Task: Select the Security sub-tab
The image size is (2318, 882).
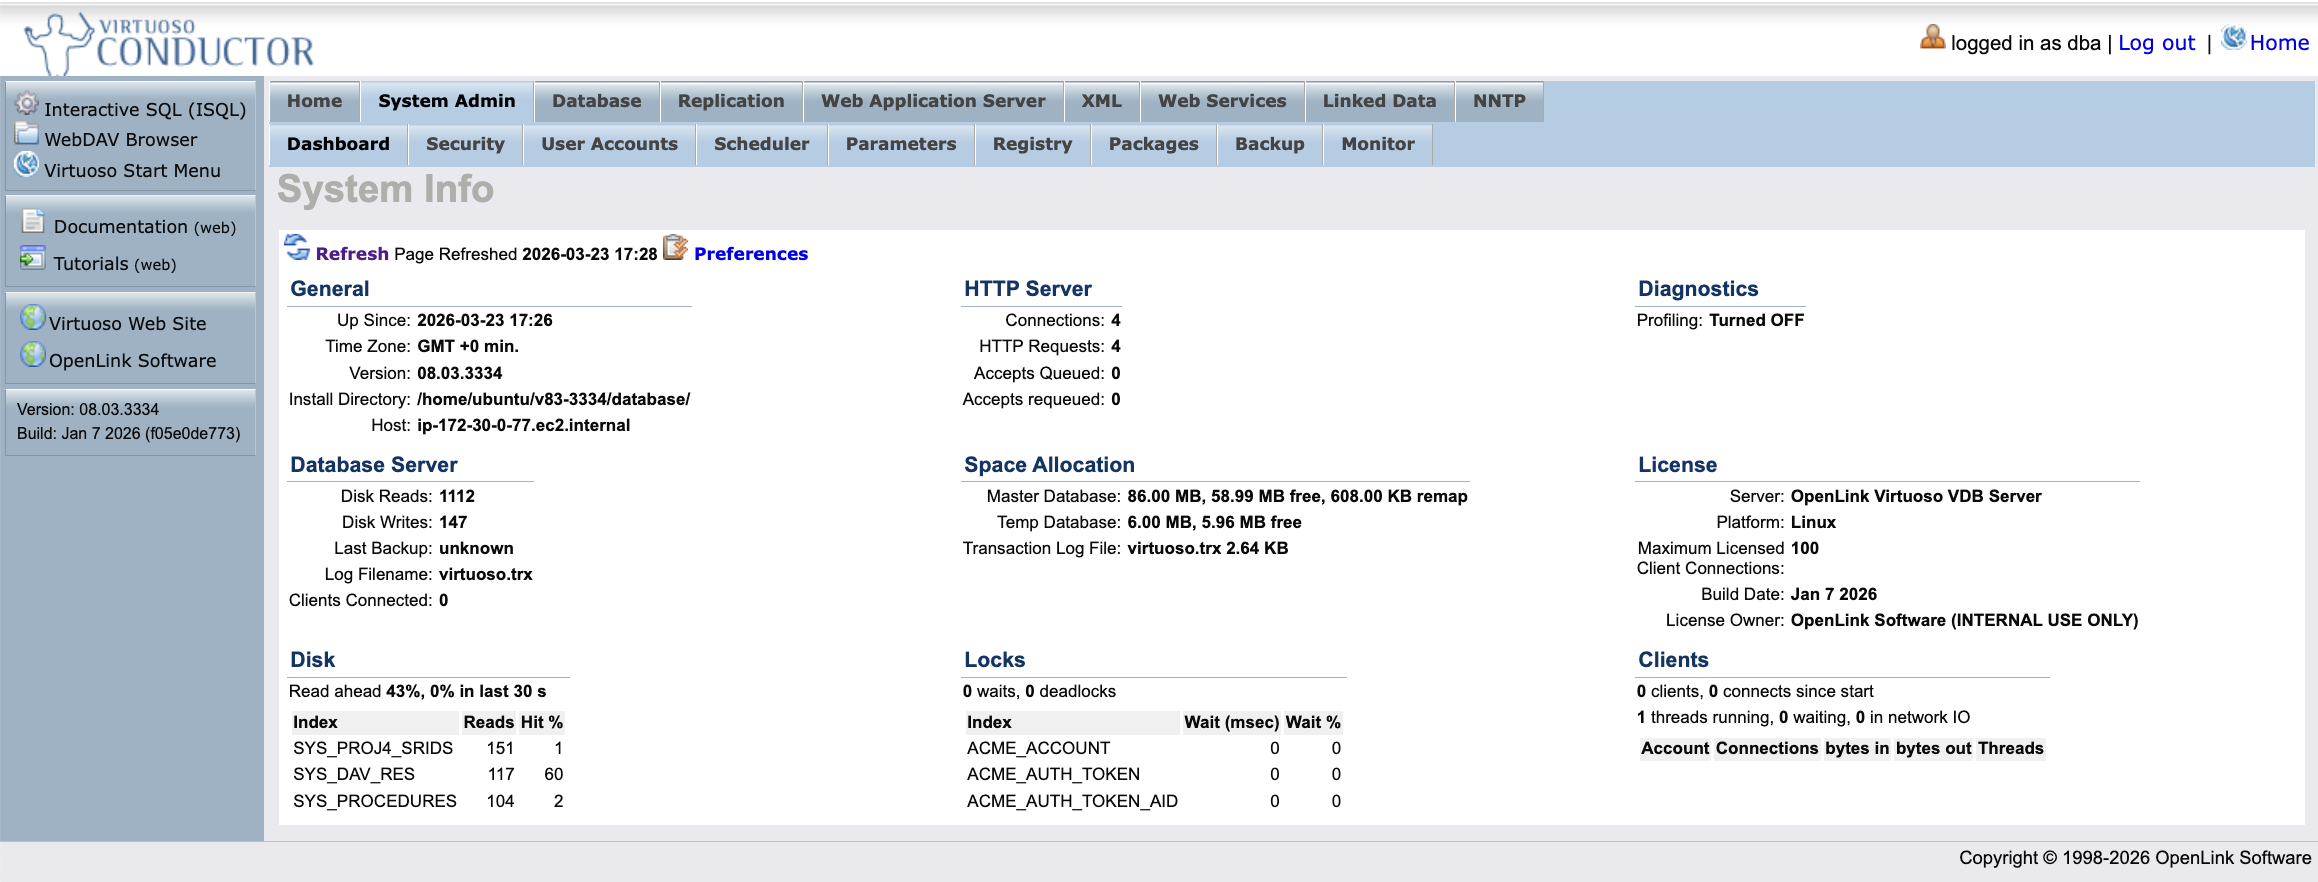Action: coord(465,144)
